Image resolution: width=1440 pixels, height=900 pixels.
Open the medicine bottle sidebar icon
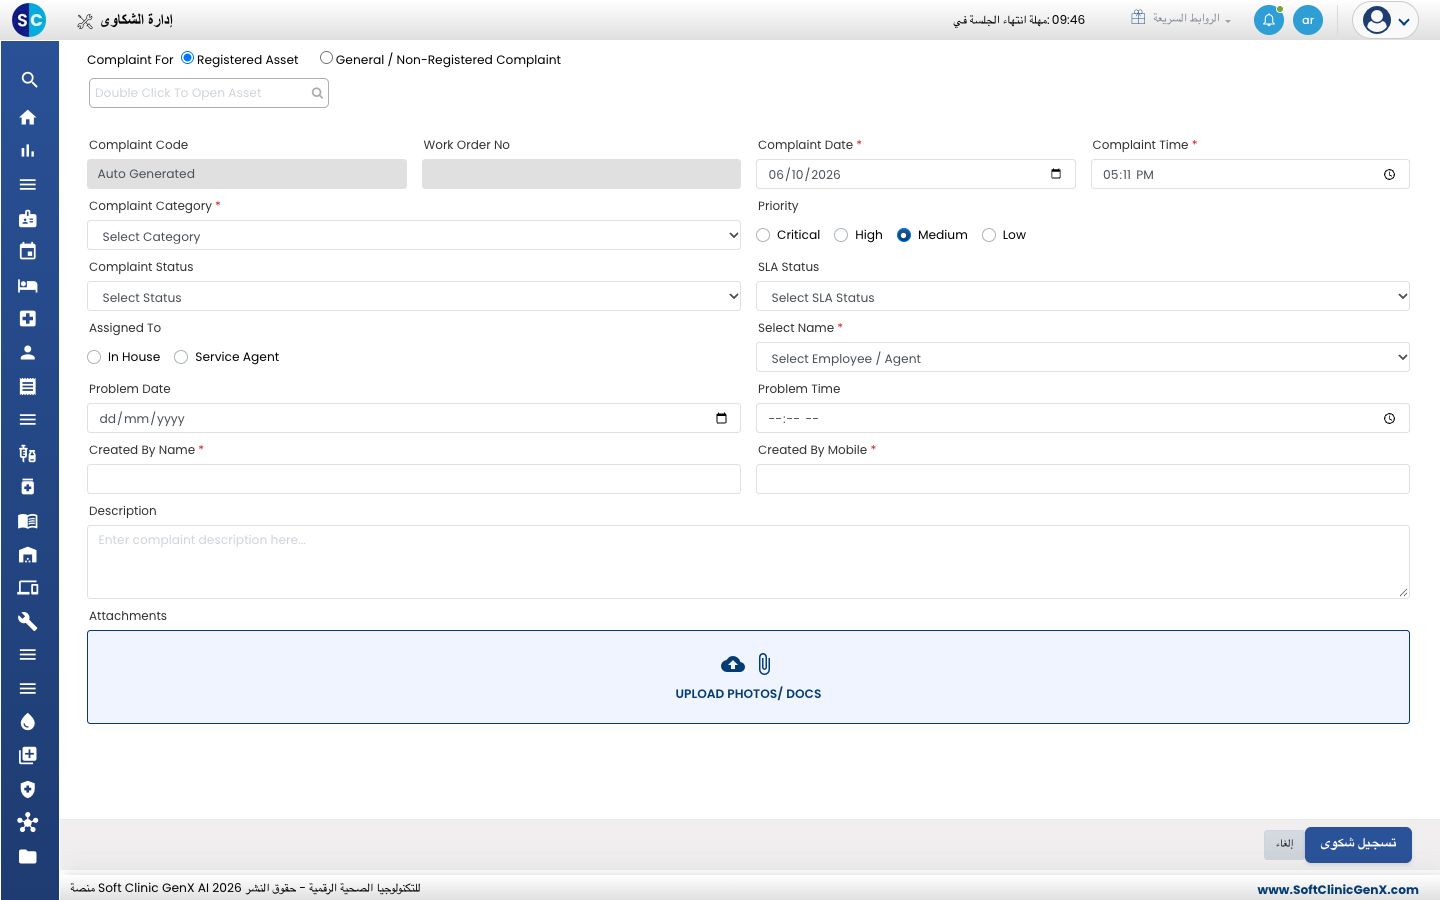click(28, 487)
